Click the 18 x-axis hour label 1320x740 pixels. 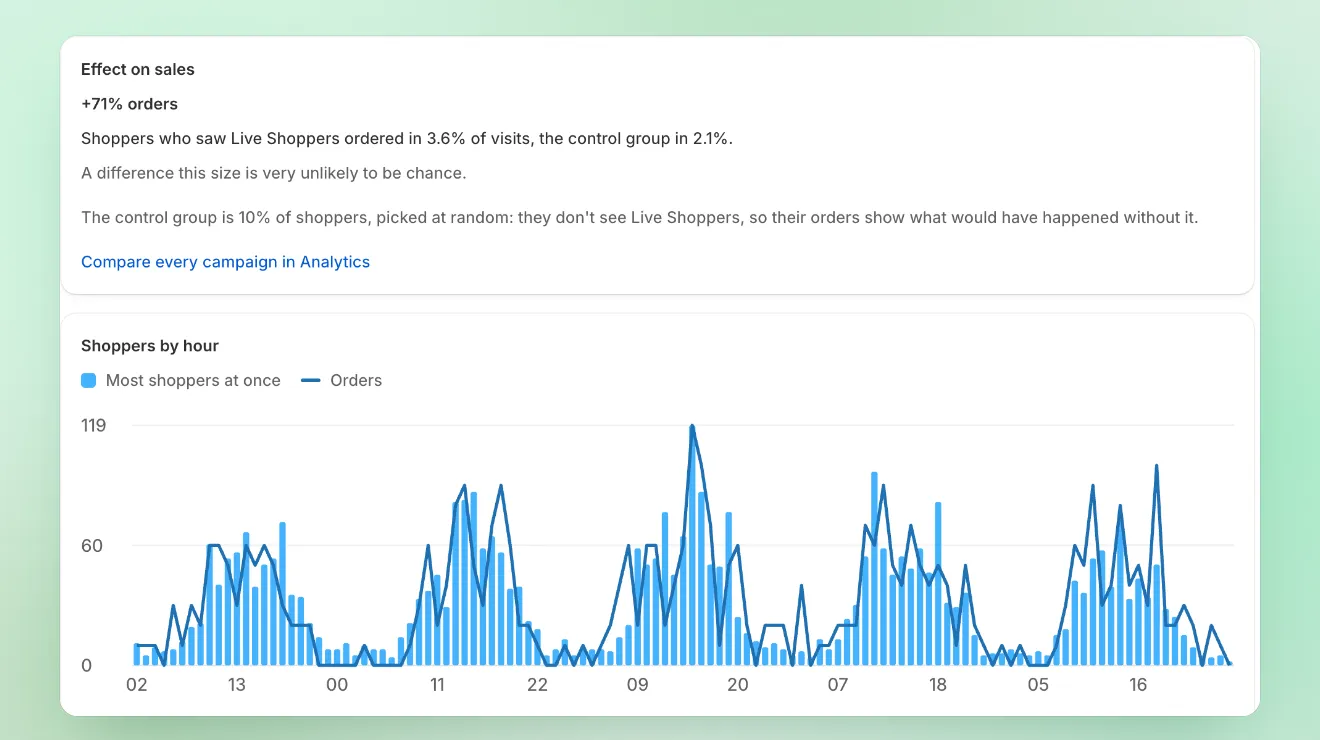pyautogui.click(x=937, y=685)
